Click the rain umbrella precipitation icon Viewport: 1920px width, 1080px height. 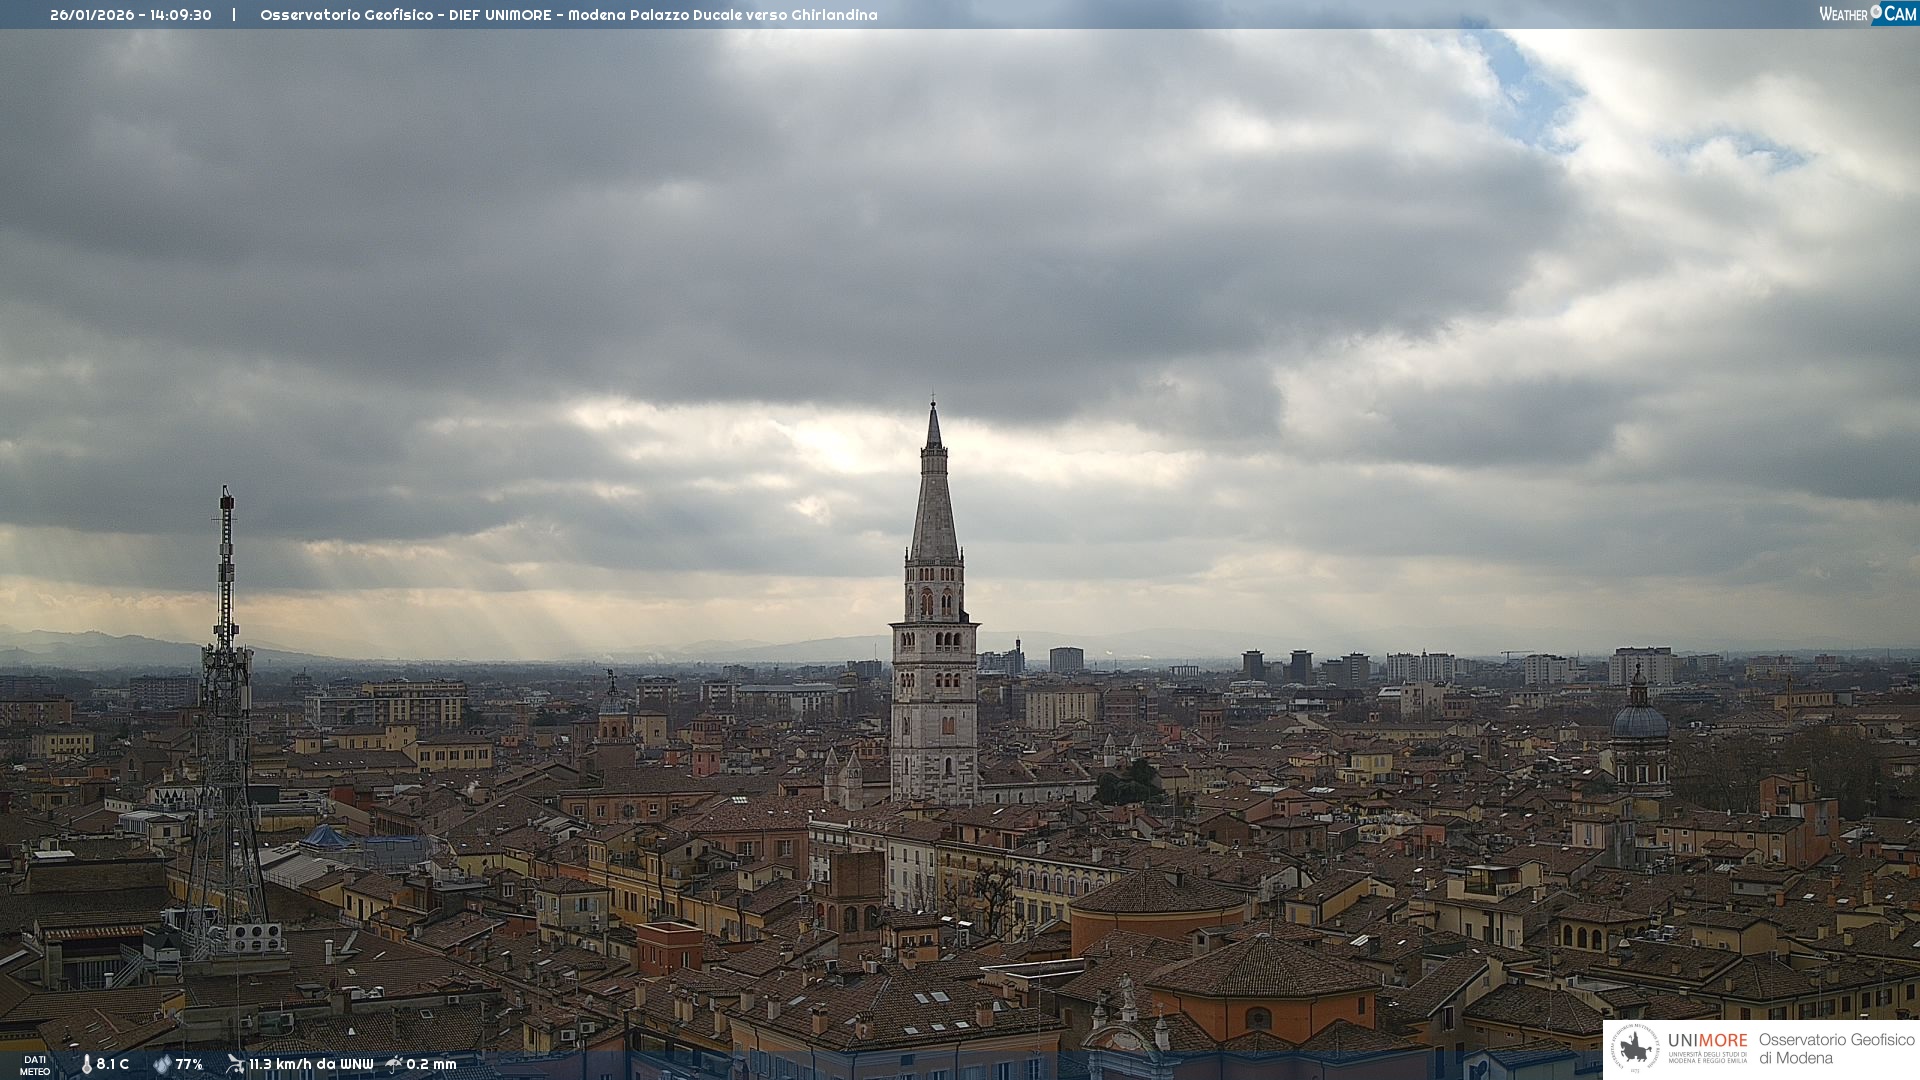394,1064
